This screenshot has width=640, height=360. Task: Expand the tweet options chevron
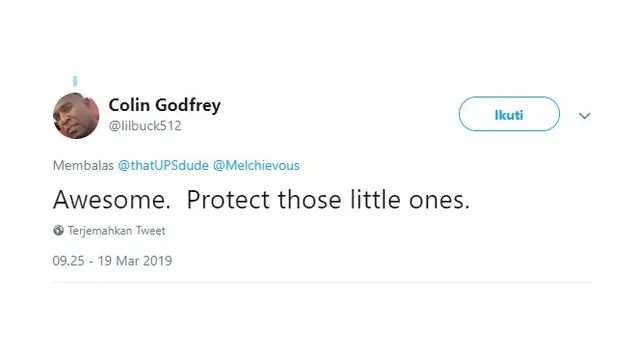tap(584, 116)
